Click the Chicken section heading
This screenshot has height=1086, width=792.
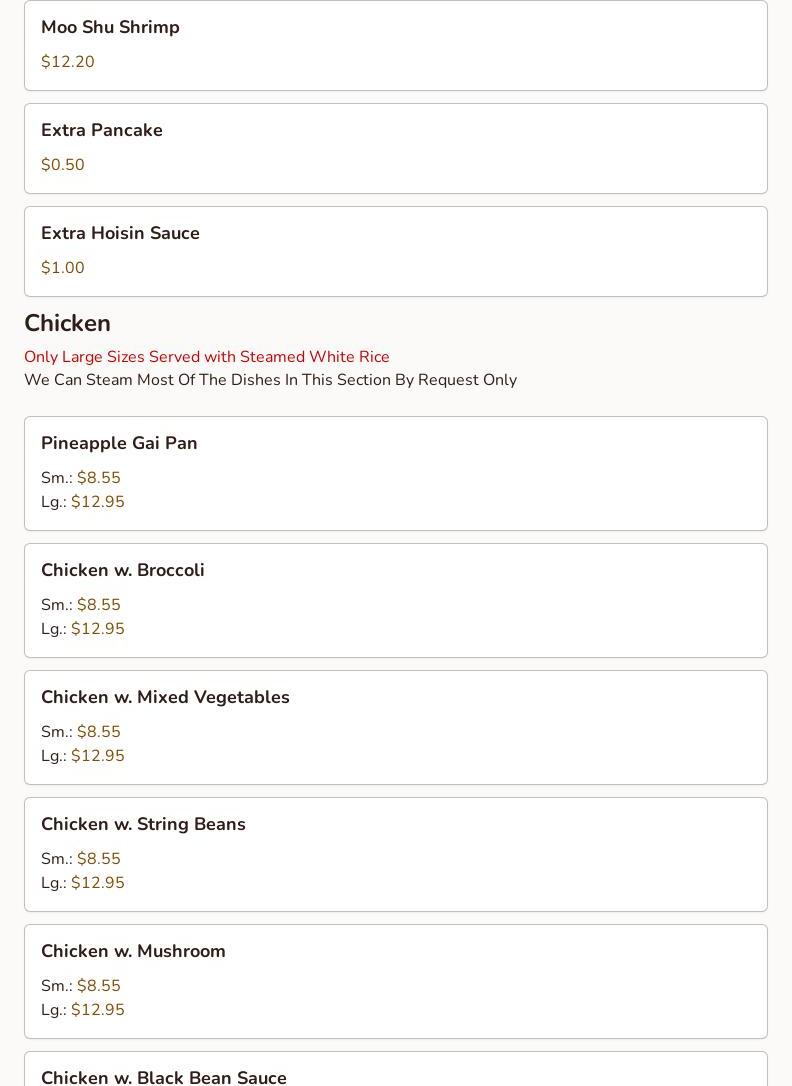pos(67,323)
